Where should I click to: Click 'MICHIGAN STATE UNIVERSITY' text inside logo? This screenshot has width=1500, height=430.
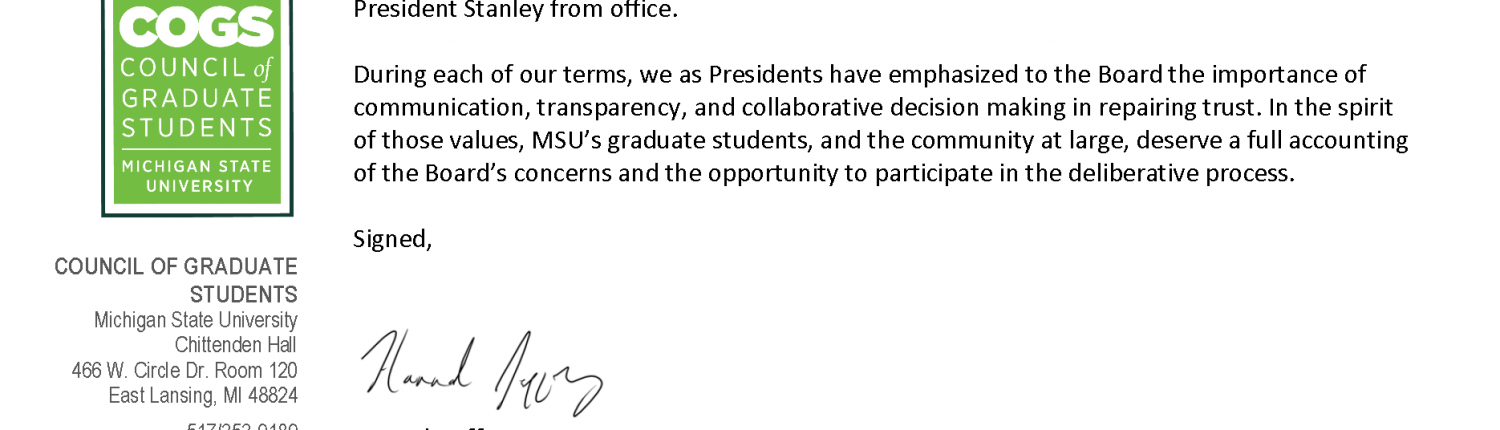click(197, 175)
